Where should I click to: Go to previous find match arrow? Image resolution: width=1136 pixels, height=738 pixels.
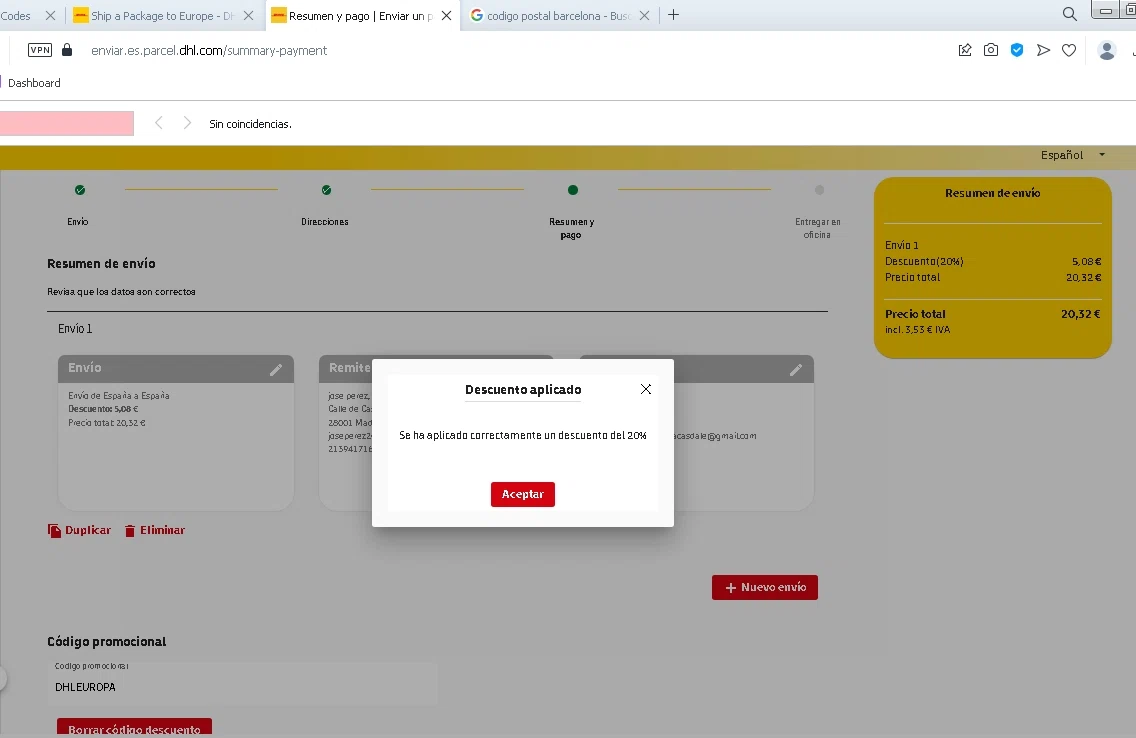tap(159, 123)
